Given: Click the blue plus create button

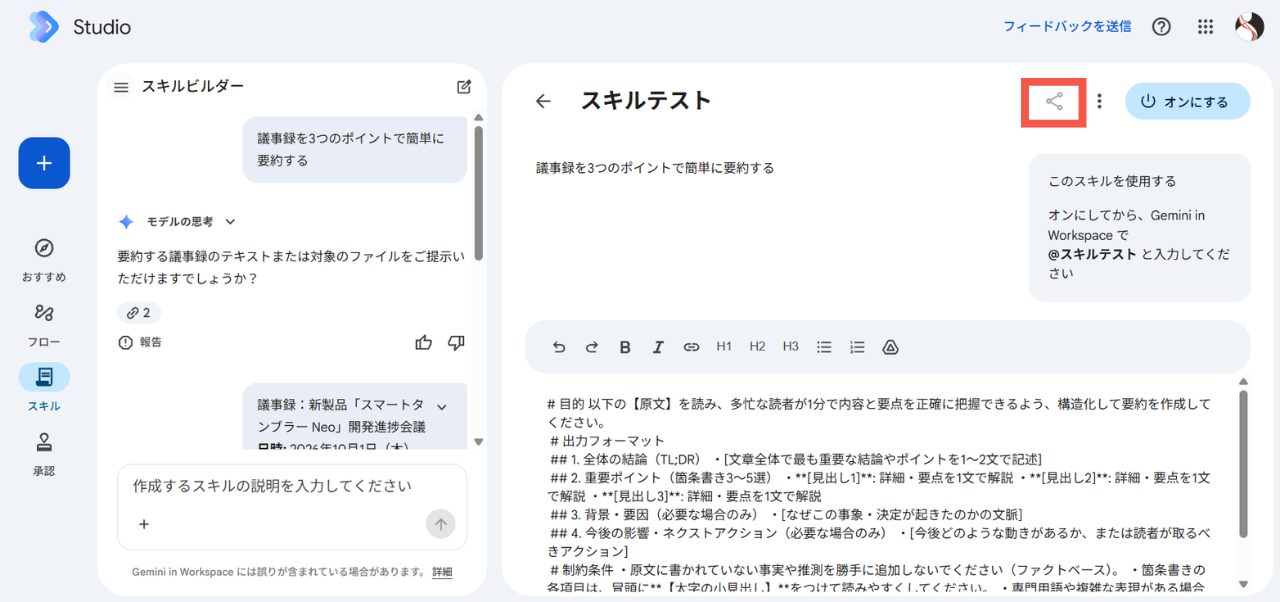Looking at the screenshot, I should (x=44, y=163).
